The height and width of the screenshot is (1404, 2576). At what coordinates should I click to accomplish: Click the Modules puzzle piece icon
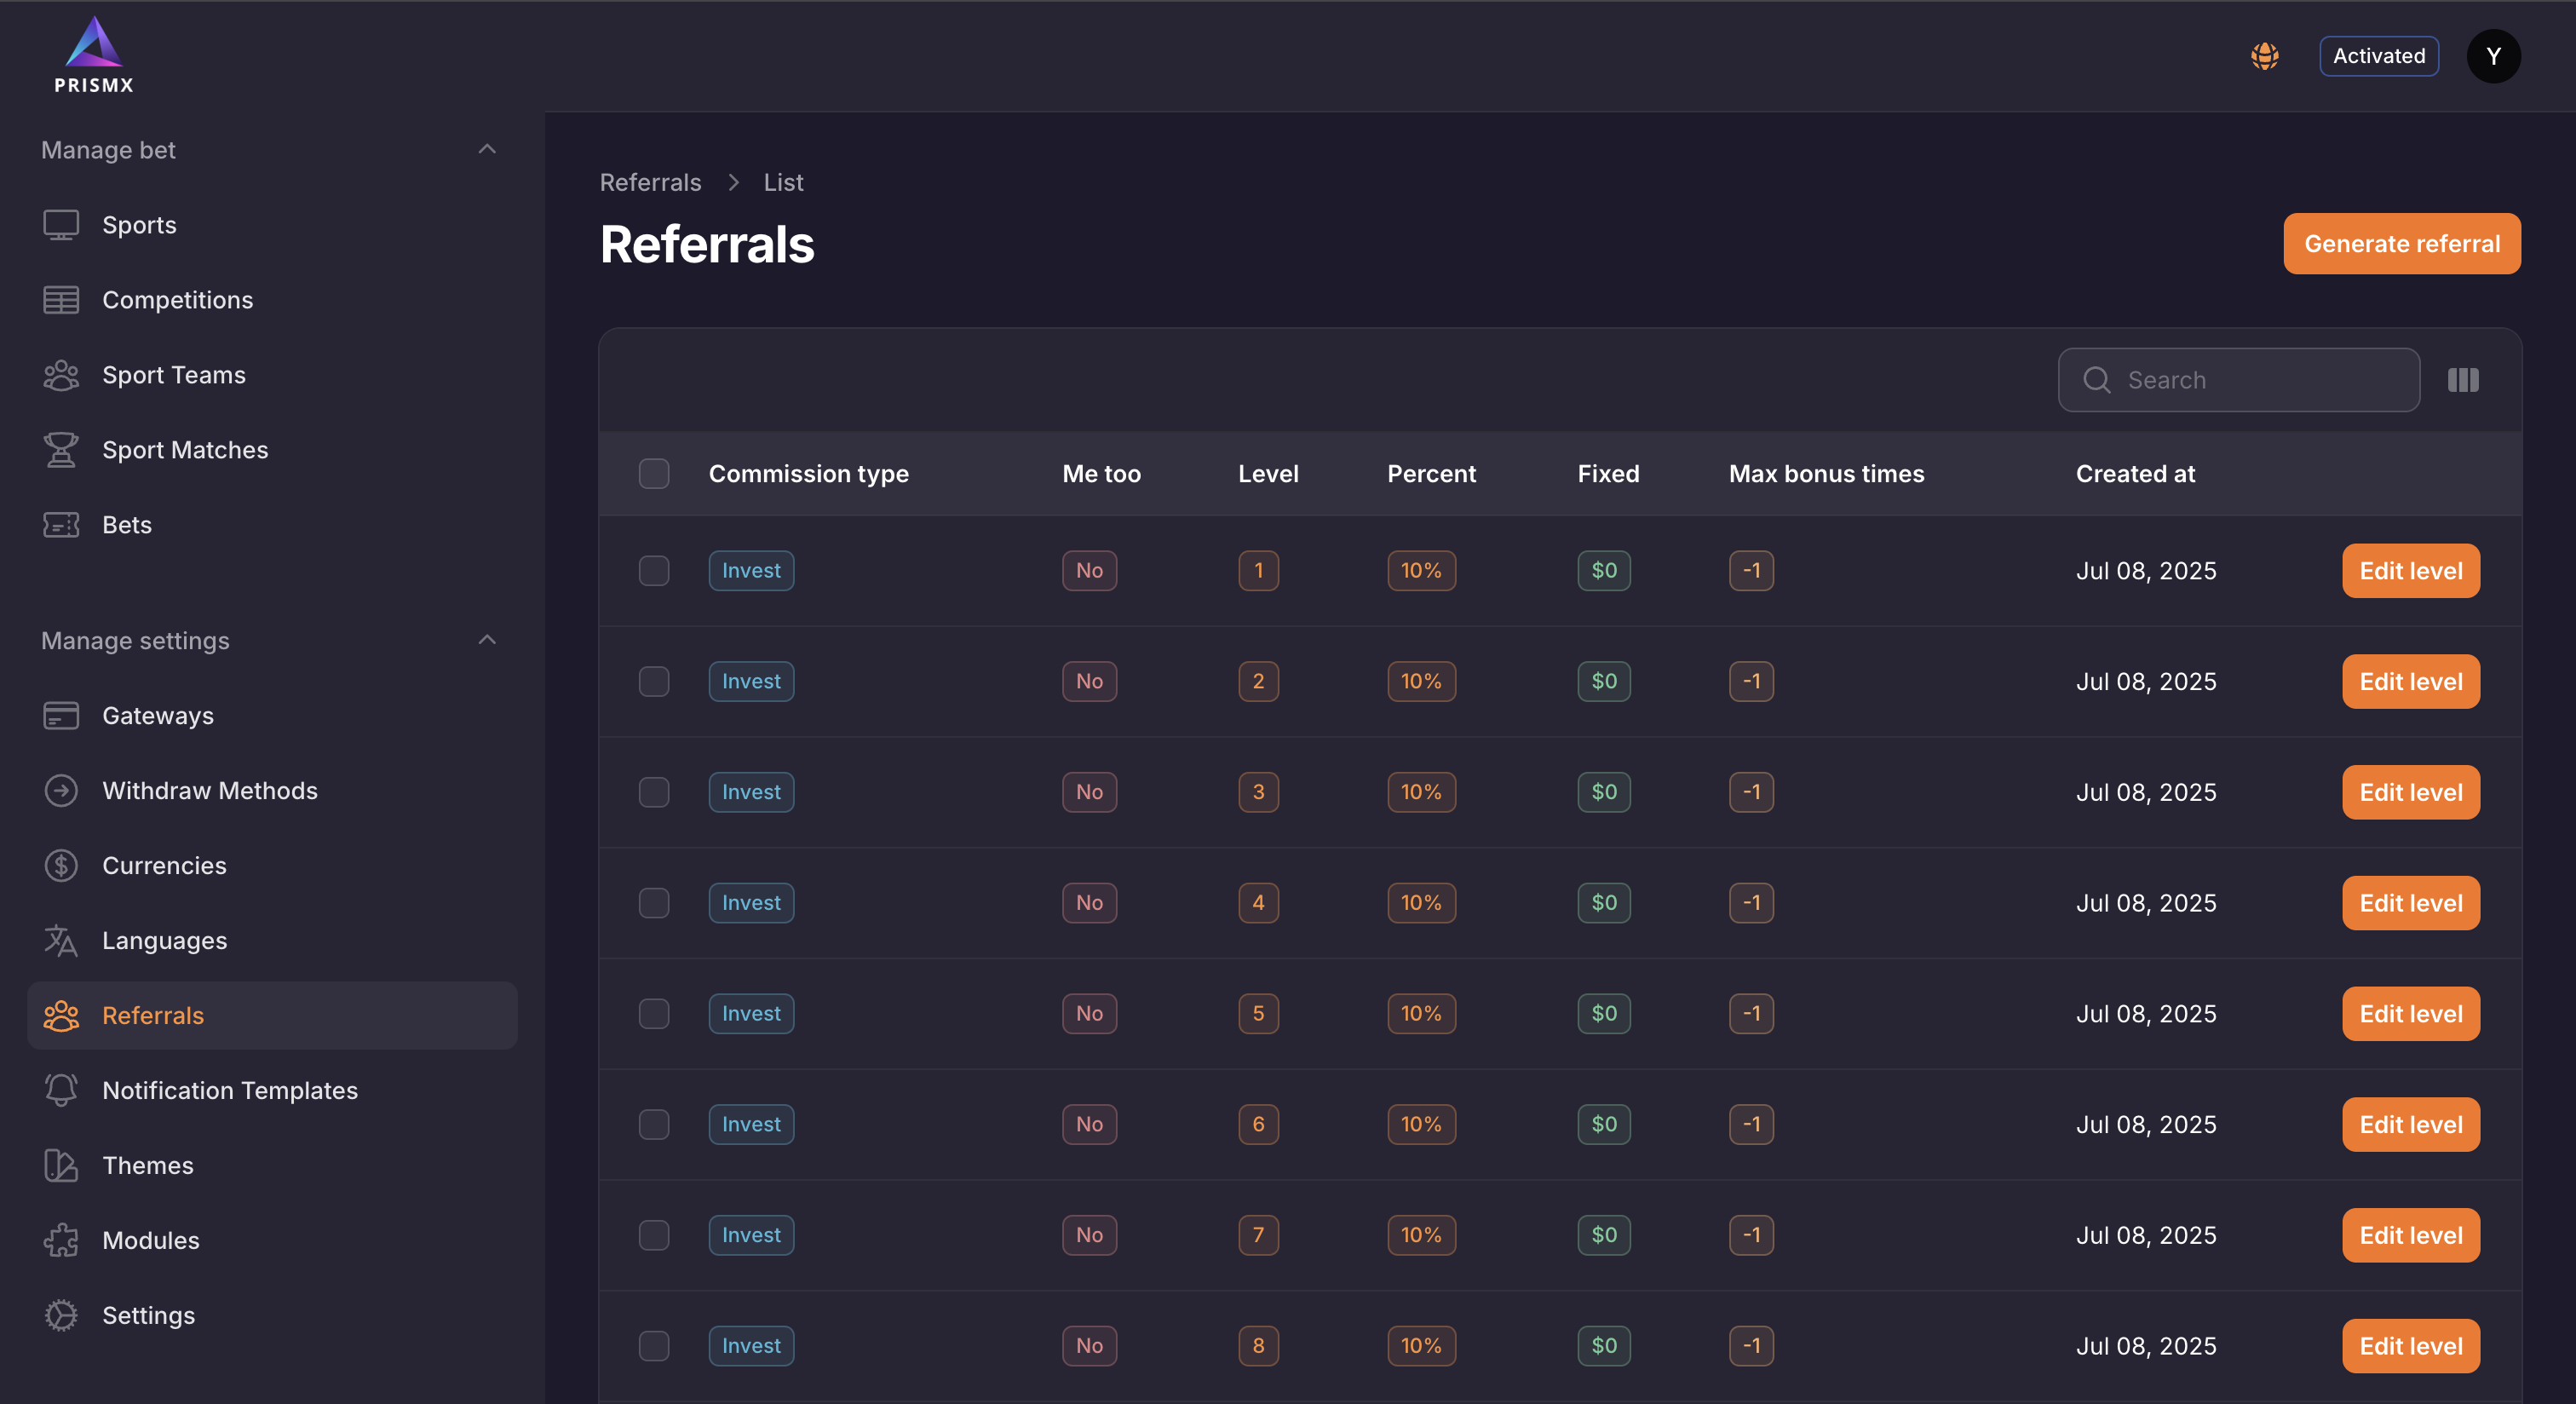61,1240
